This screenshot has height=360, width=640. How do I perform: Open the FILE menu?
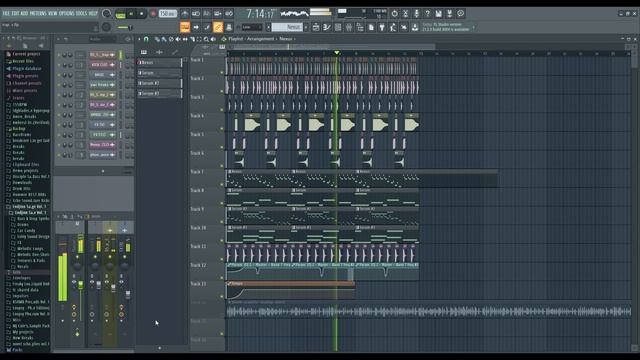point(6,13)
